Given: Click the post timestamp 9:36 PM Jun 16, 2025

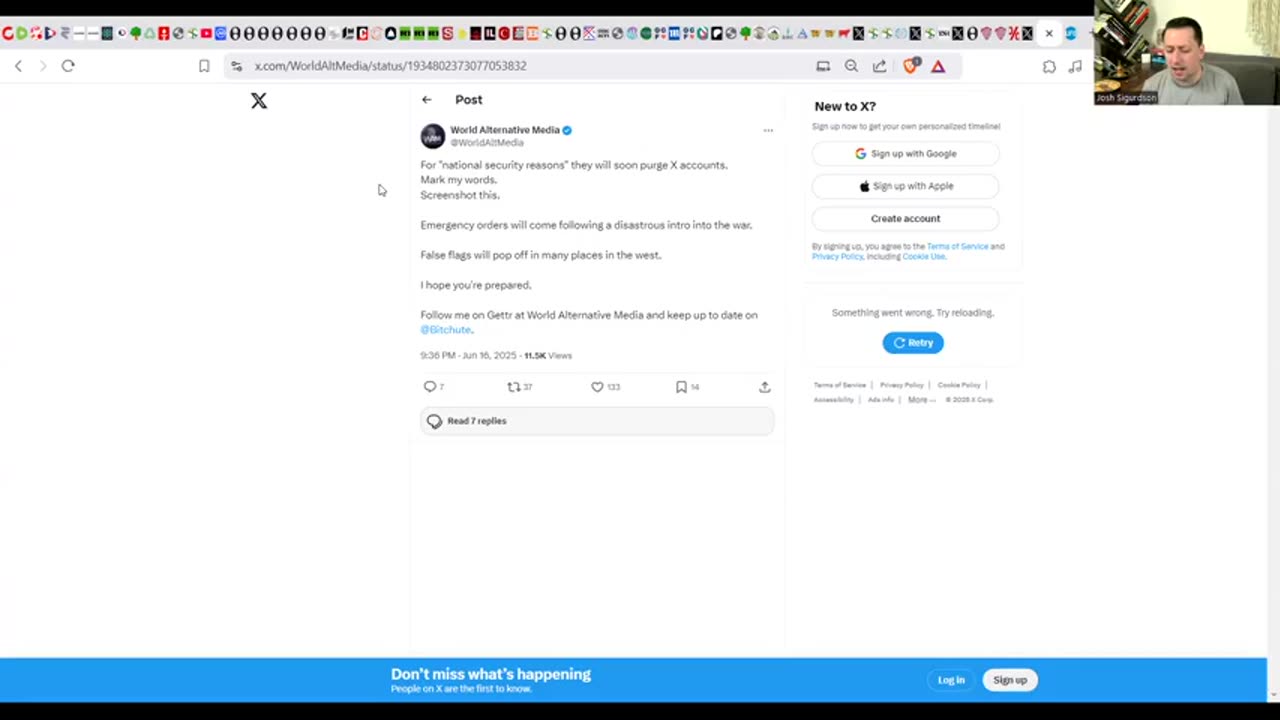Looking at the screenshot, I should click(468, 355).
